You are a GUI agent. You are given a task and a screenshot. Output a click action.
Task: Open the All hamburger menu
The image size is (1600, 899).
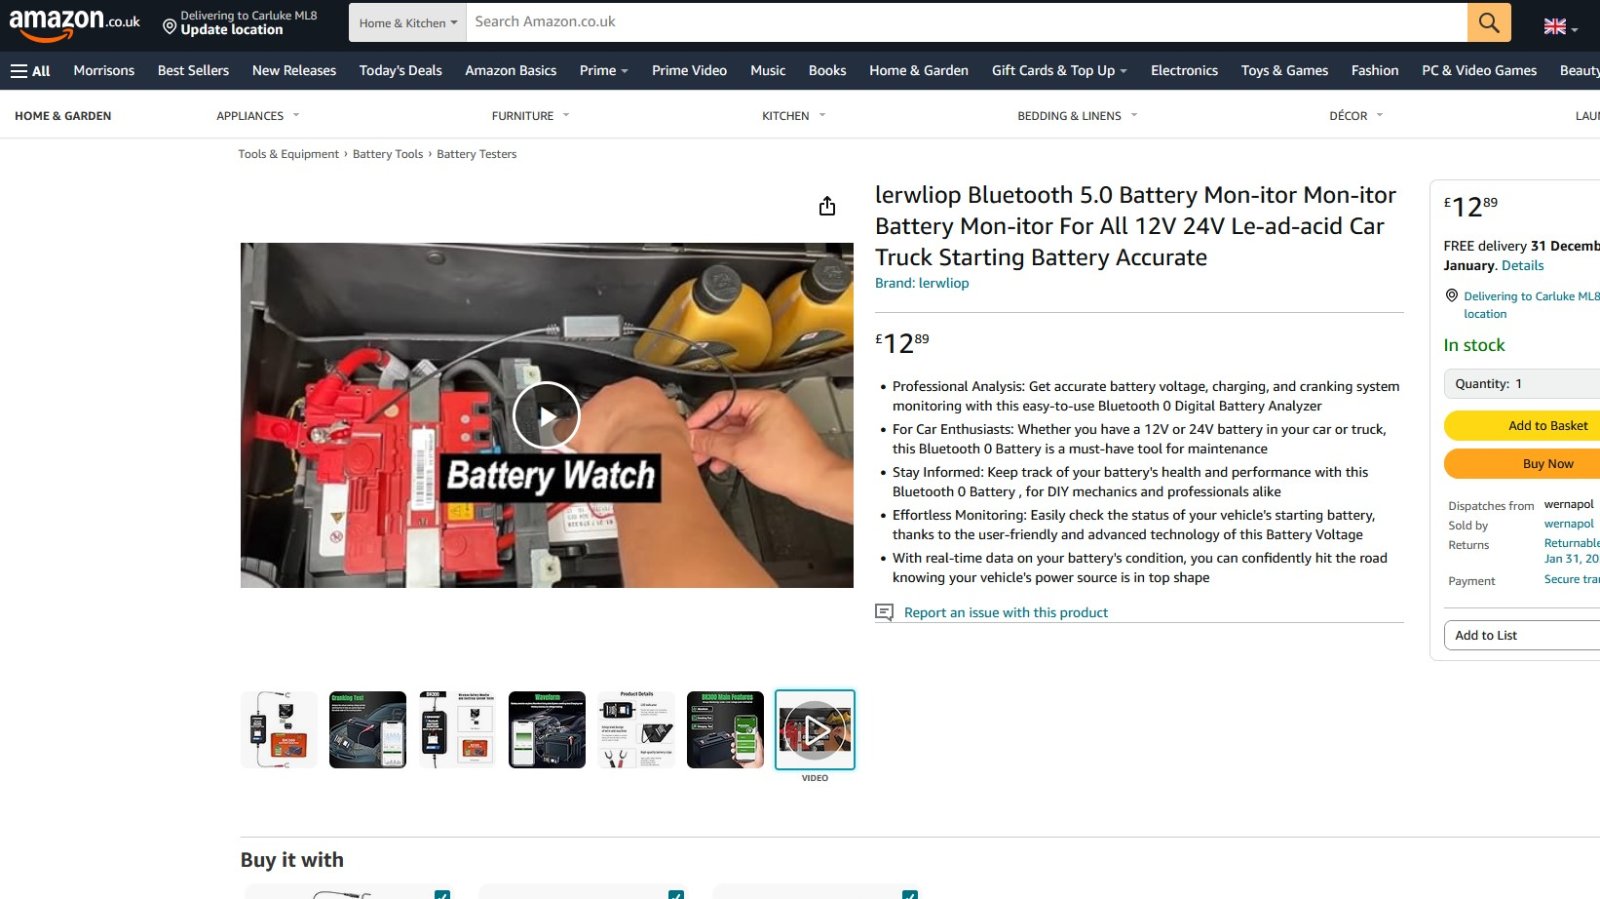tap(30, 71)
